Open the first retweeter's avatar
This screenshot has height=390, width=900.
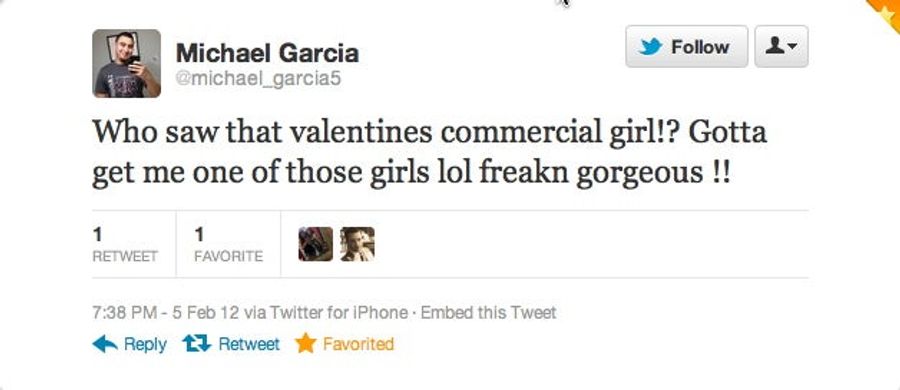tap(316, 244)
